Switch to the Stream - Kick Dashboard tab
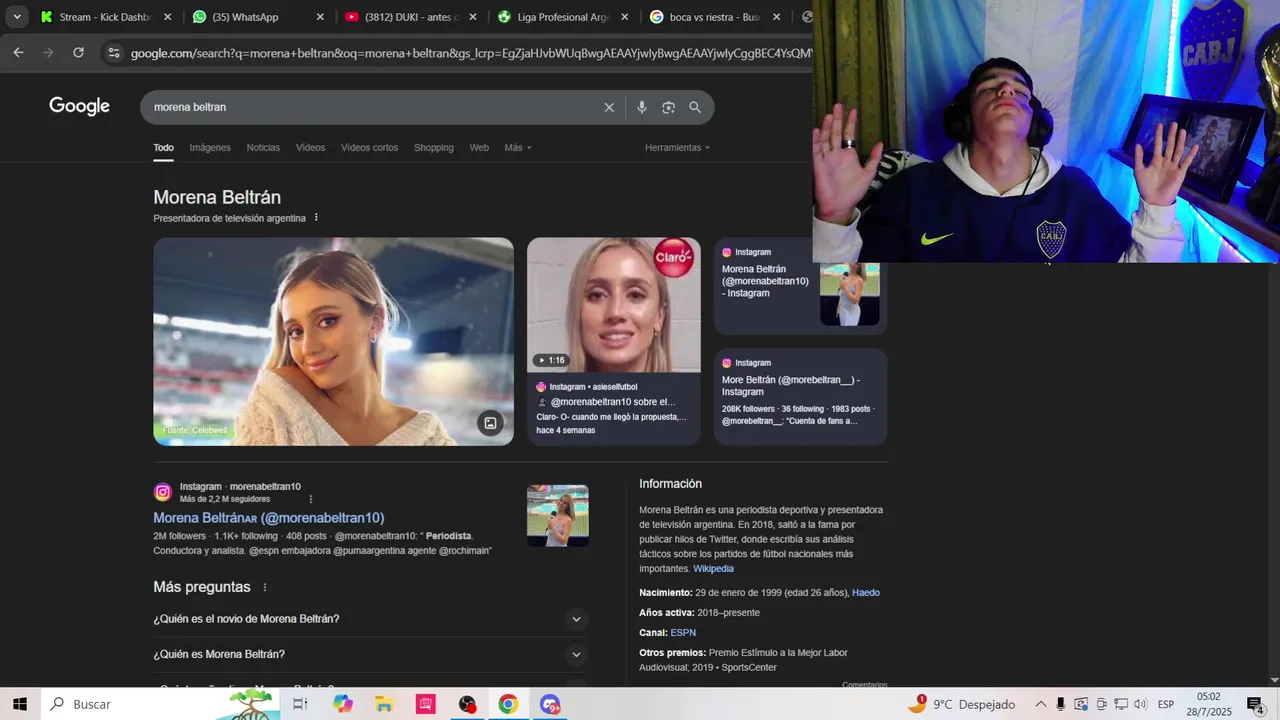This screenshot has width=1280, height=720. coord(105,17)
